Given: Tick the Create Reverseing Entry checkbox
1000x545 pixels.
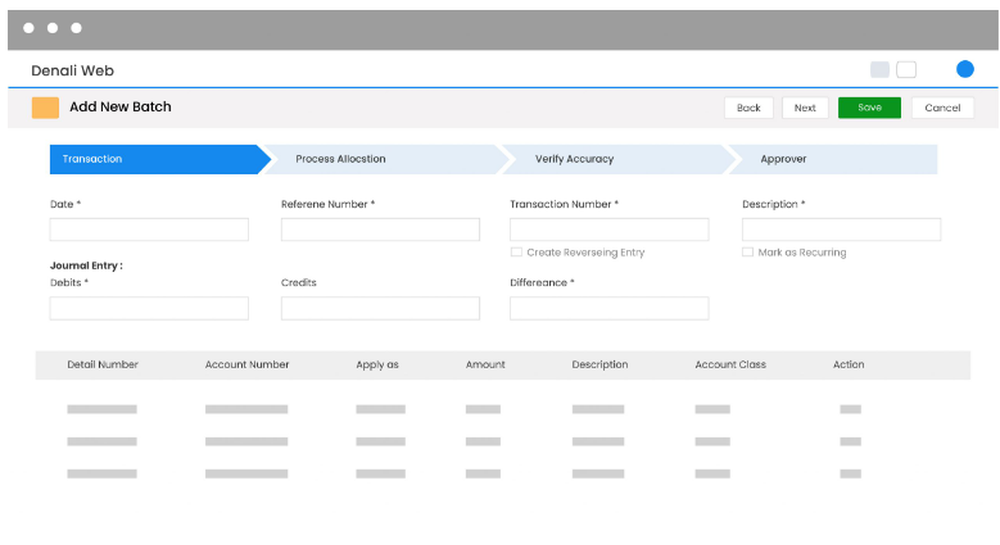Looking at the screenshot, I should 517,252.
